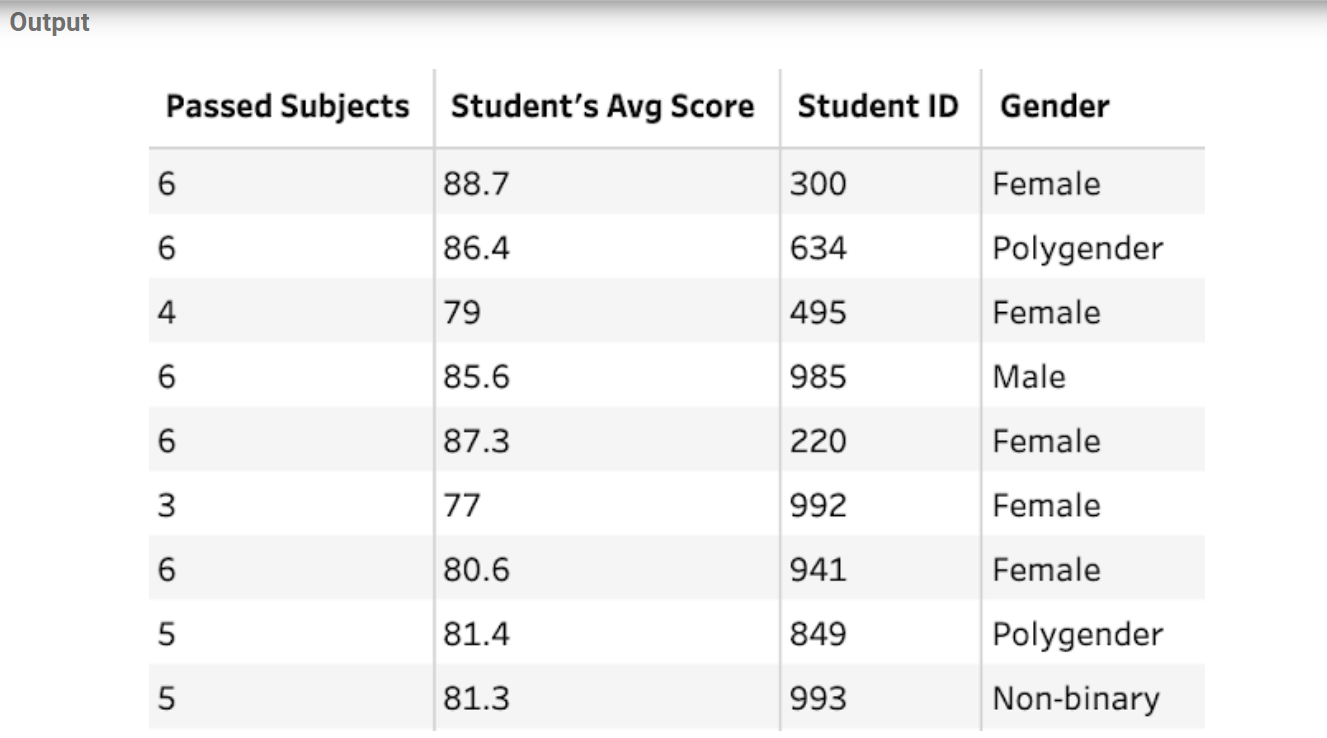The height and width of the screenshot is (738, 1327).
Task: Click the Student's Avg Score column header
Action: click(602, 107)
